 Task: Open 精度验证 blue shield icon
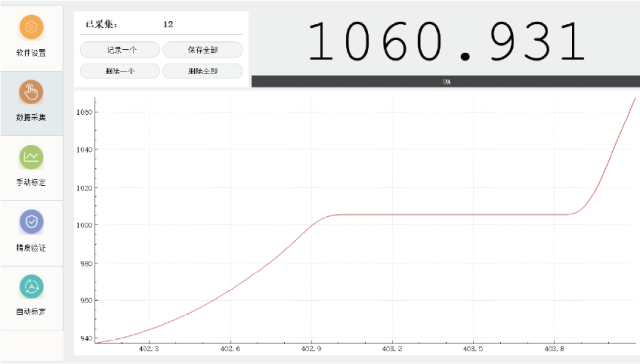(31, 222)
